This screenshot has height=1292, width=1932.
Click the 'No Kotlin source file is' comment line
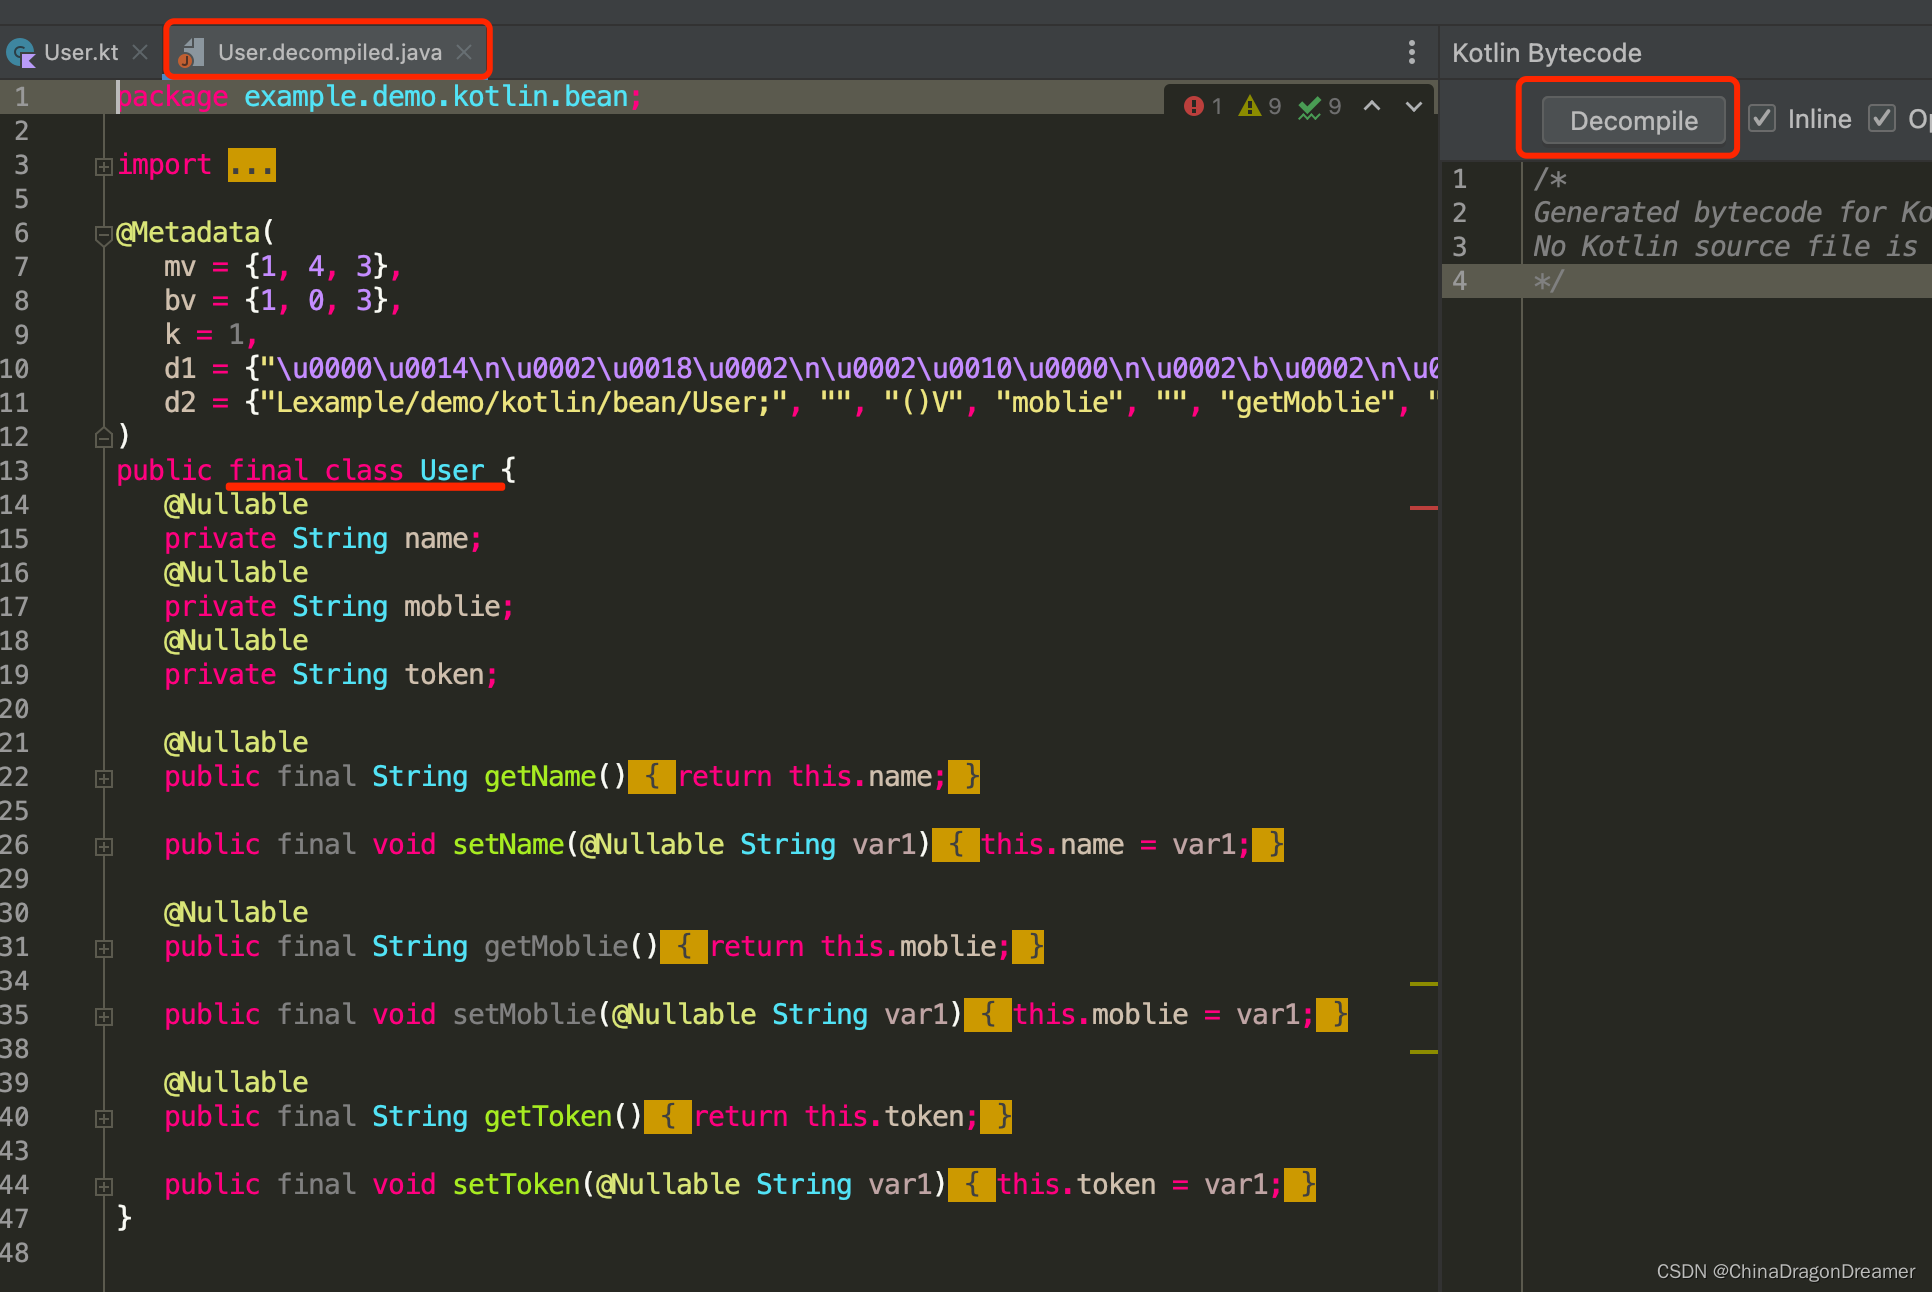(1725, 246)
